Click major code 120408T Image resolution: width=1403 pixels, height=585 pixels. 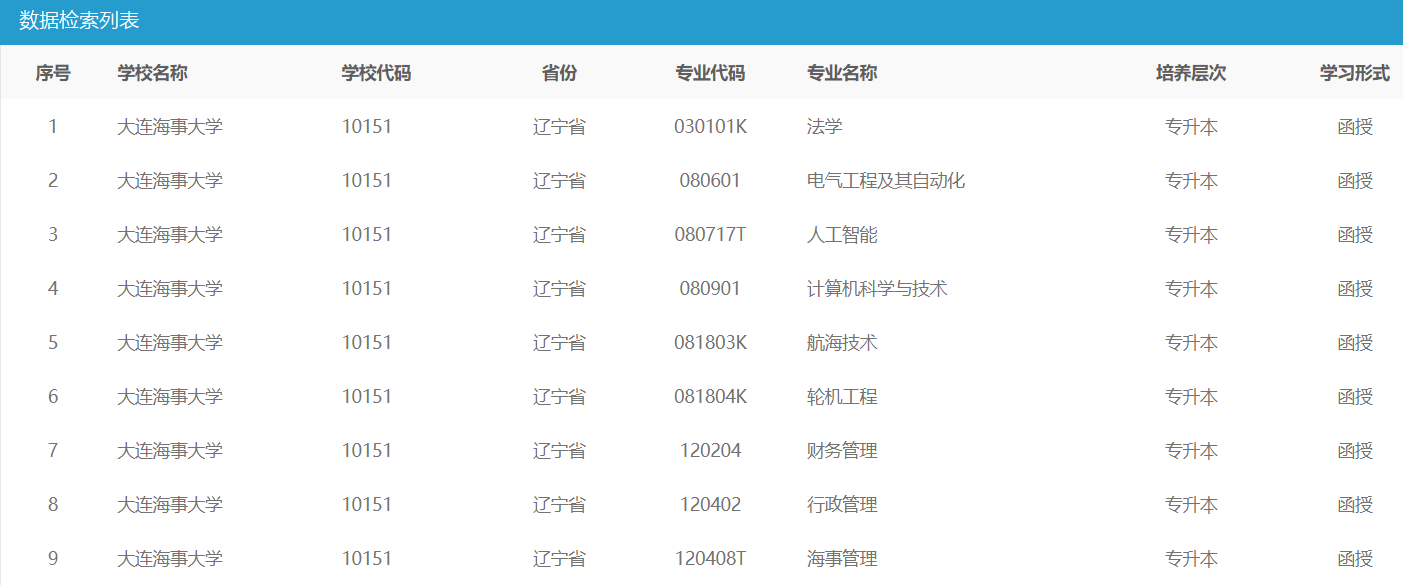[710, 559]
